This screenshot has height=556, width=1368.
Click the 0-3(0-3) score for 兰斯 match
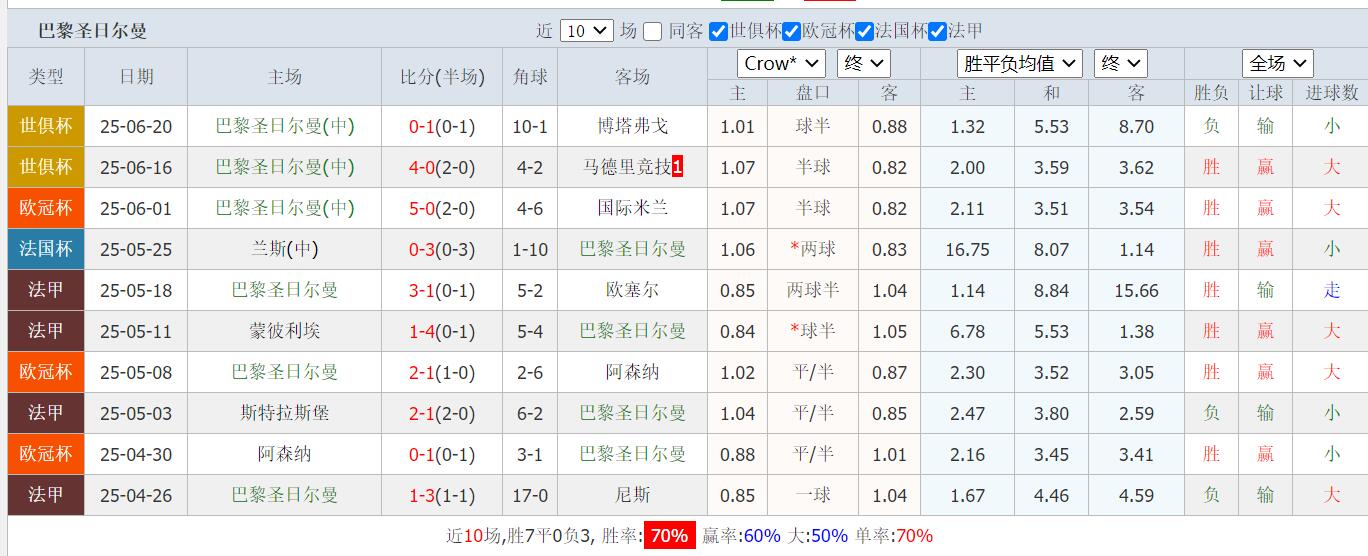(x=442, y=249)
